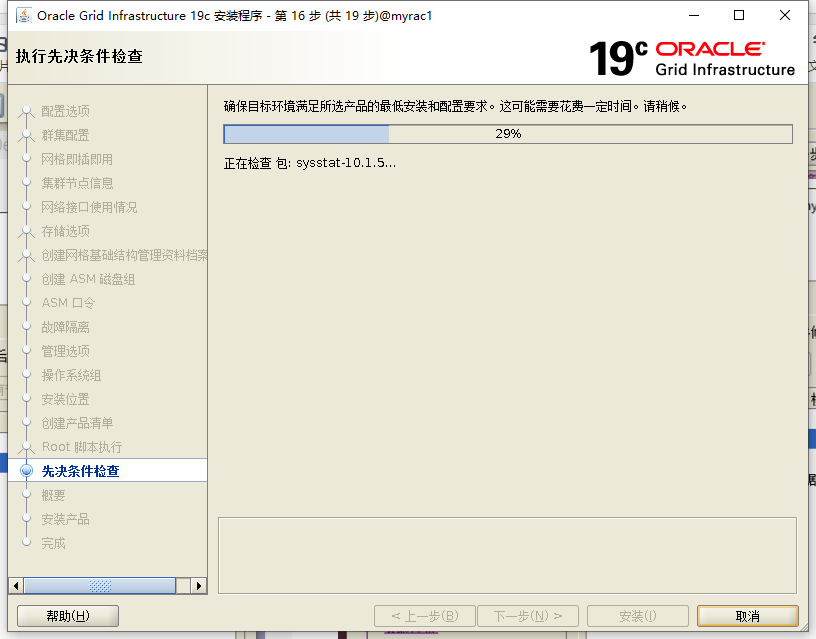
Task: Click the right arrow of sidebar scrollbar
Action: click(x=199, y=586)
